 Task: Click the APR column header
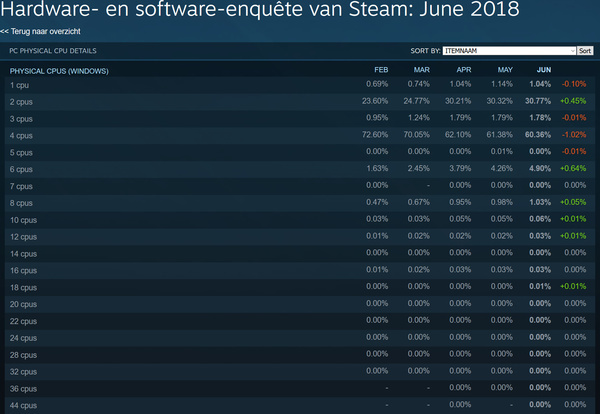[x=464, y=70]
